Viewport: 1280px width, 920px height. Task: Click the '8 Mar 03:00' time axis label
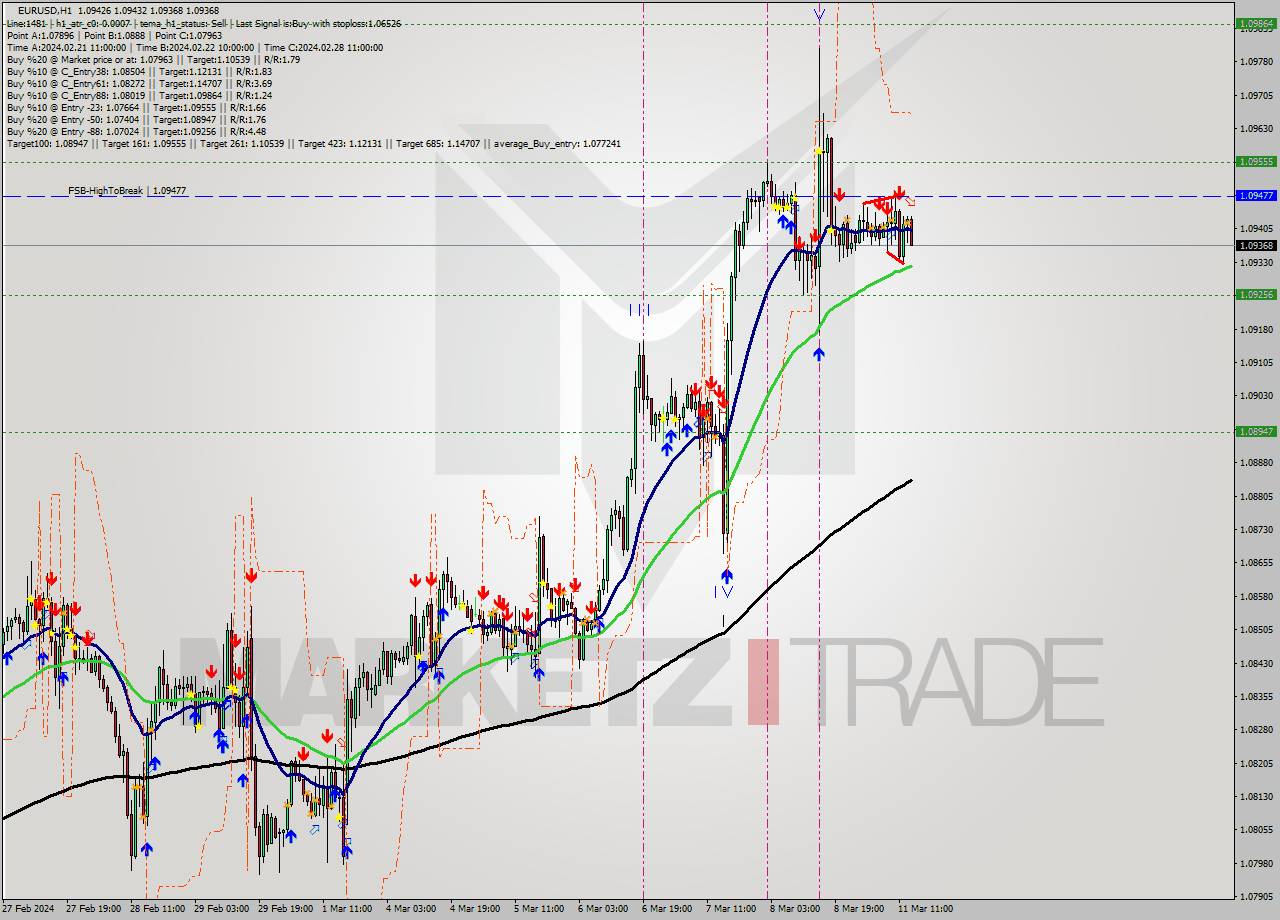(794, 909)
